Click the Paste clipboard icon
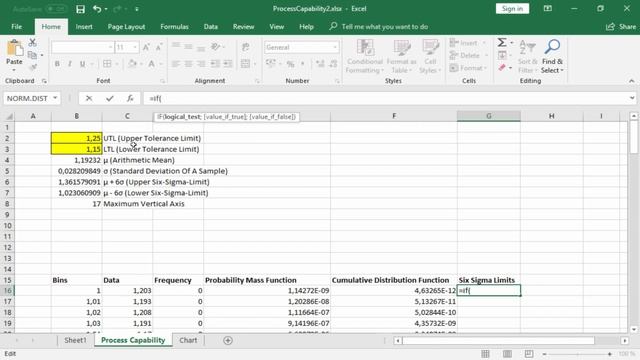 click(14, 49)
